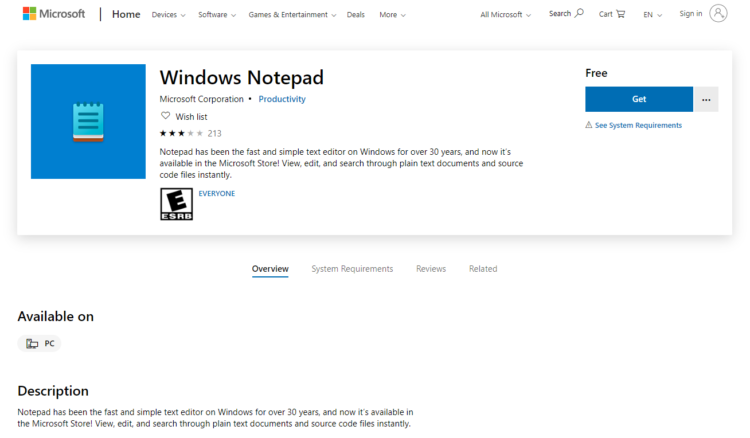750x438 pixels.
Task: Click the Sign in account avatar
Action: [x=718, y=14]
